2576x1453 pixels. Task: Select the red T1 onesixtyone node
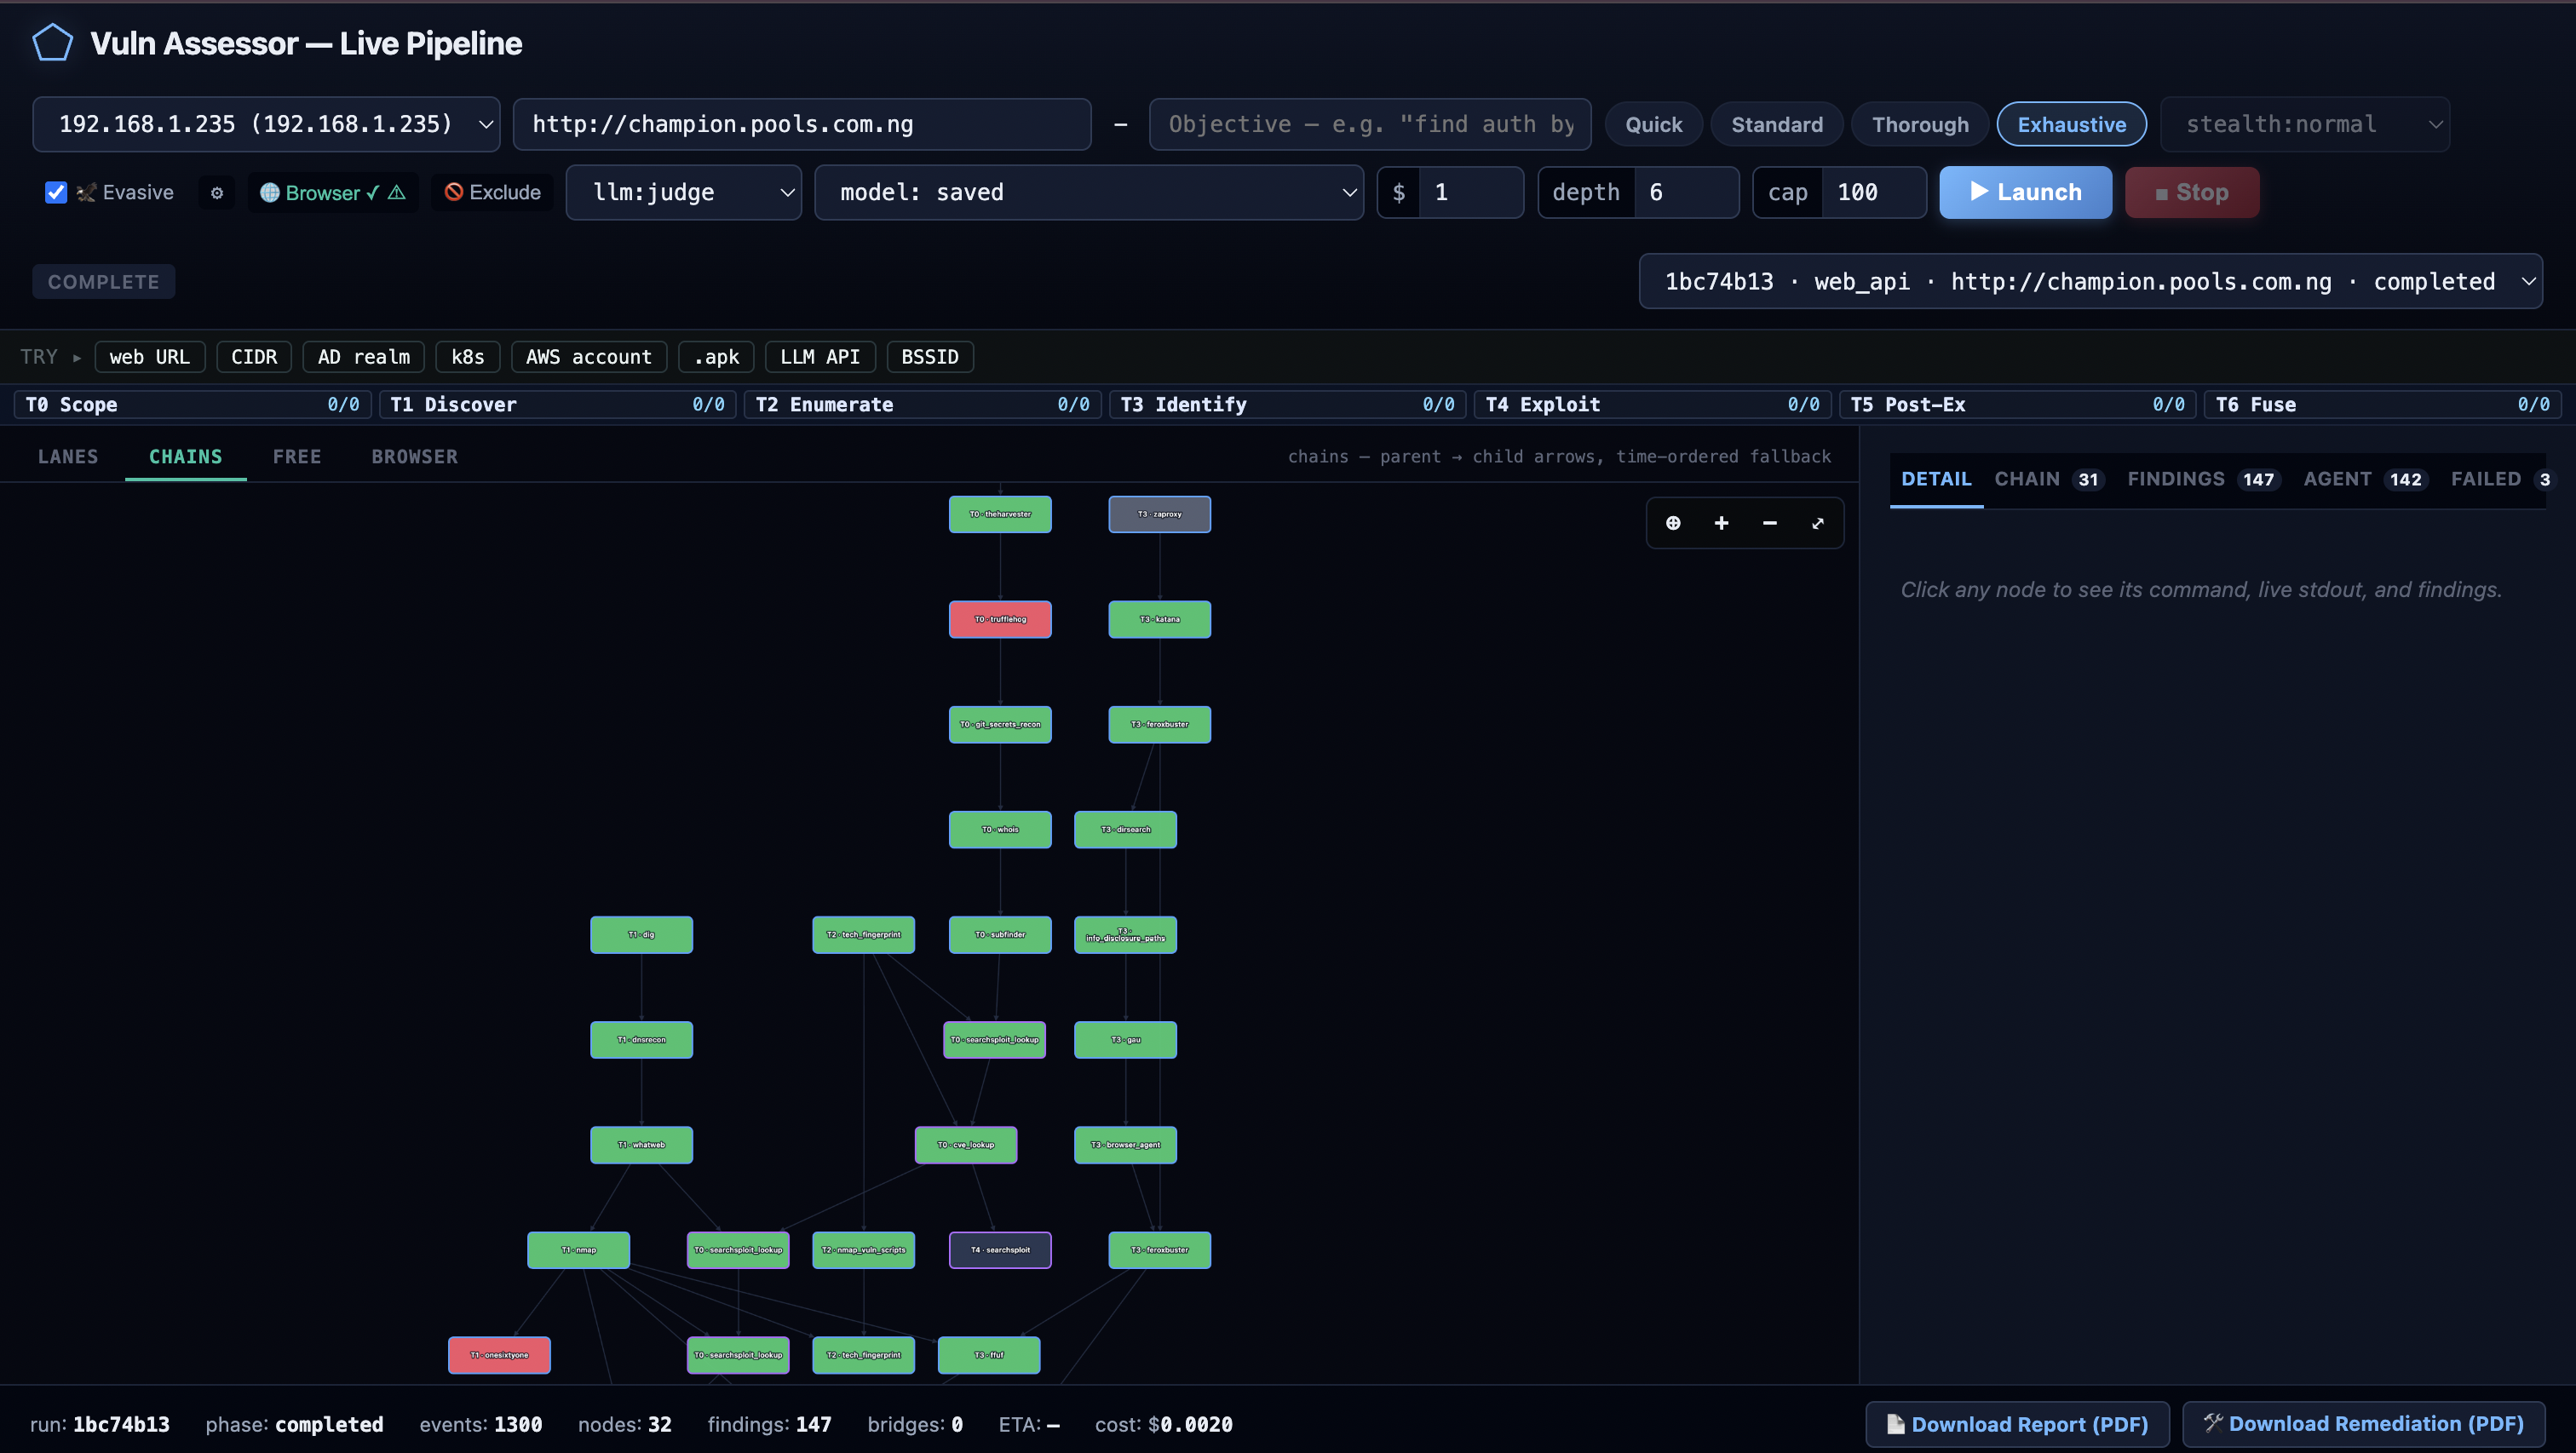point(499,1355)
